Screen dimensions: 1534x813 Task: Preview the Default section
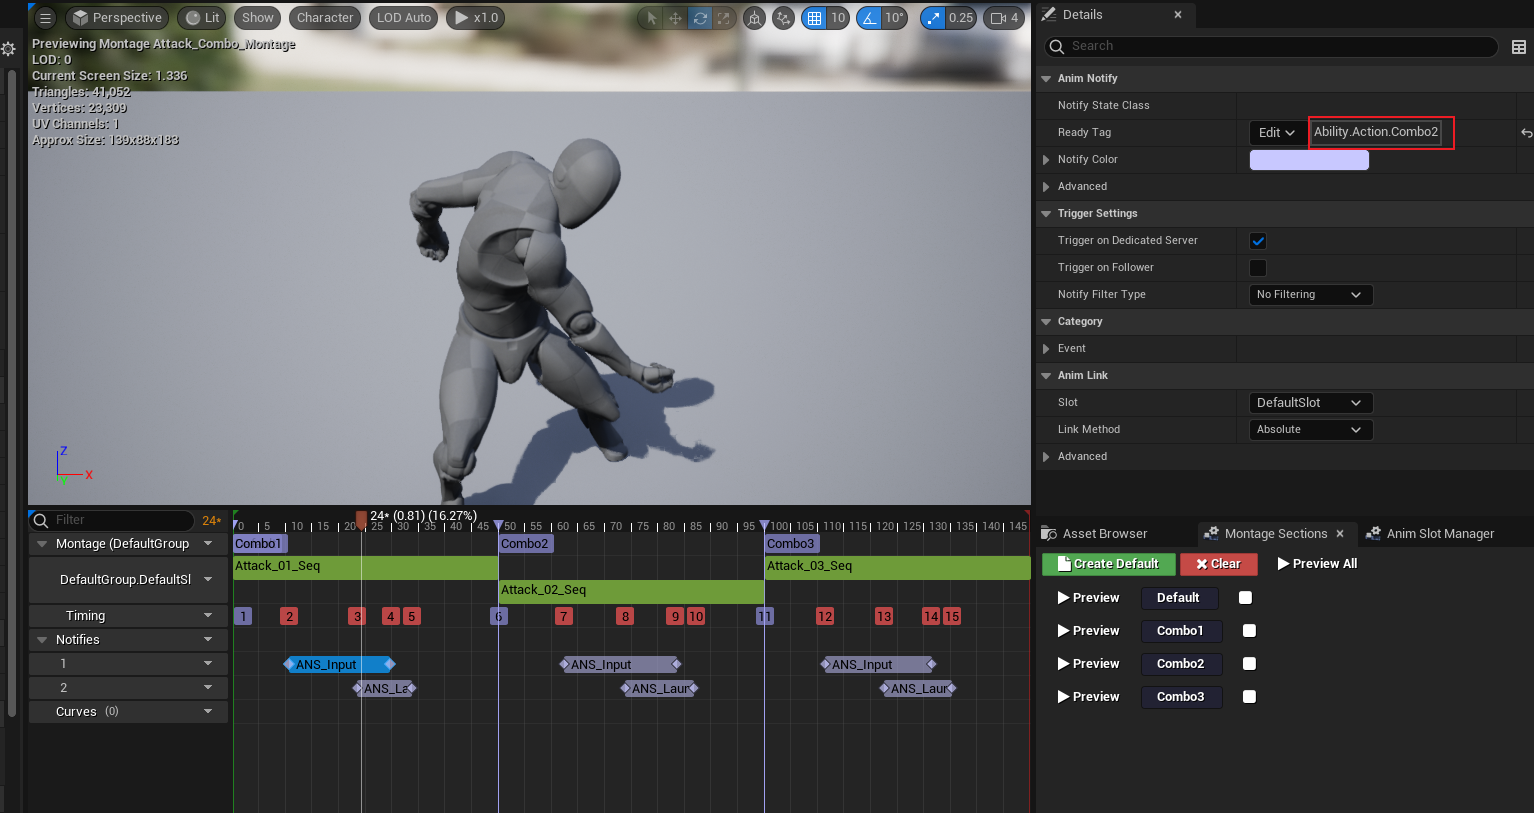1089,598
